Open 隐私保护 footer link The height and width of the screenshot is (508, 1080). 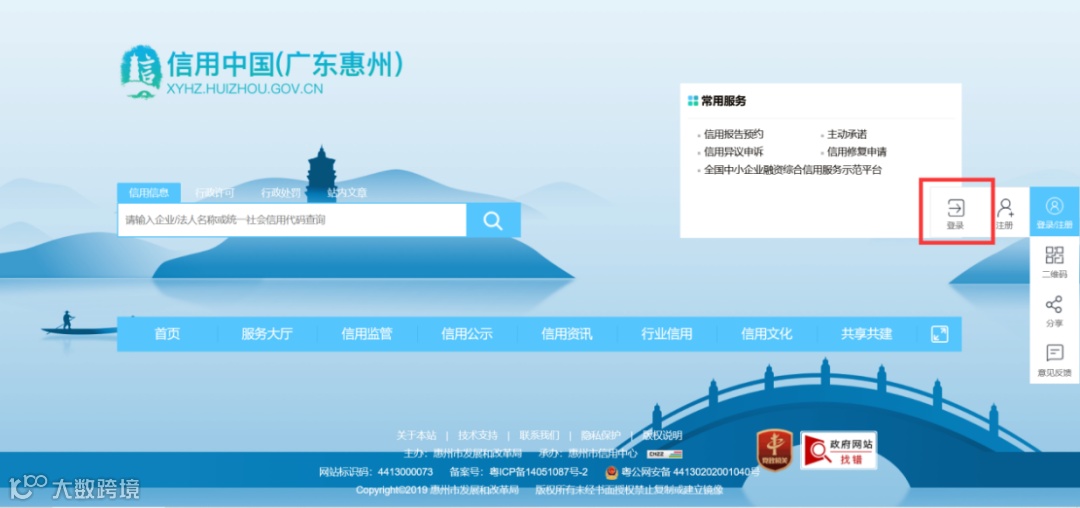coord(601,435)
